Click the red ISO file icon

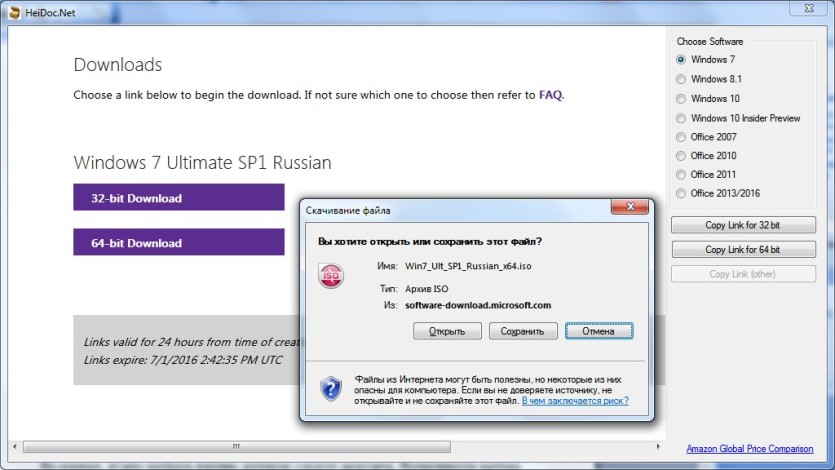coord(331,276)
